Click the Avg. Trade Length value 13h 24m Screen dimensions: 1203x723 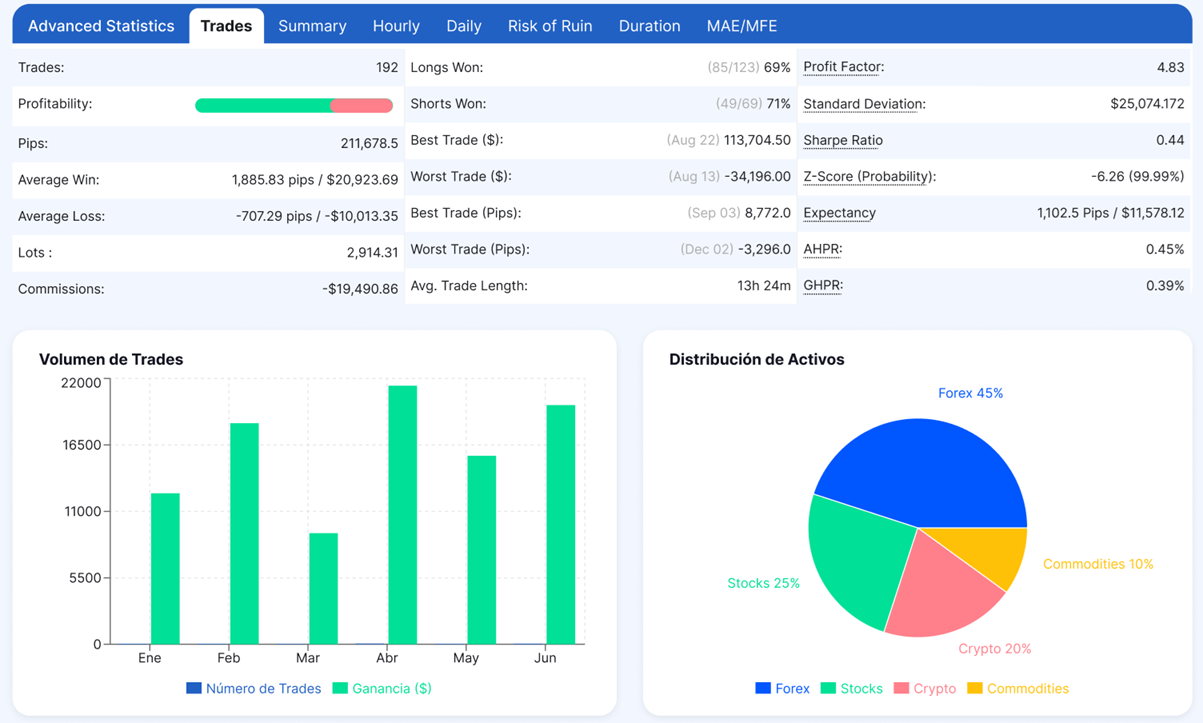coord(764,285)
